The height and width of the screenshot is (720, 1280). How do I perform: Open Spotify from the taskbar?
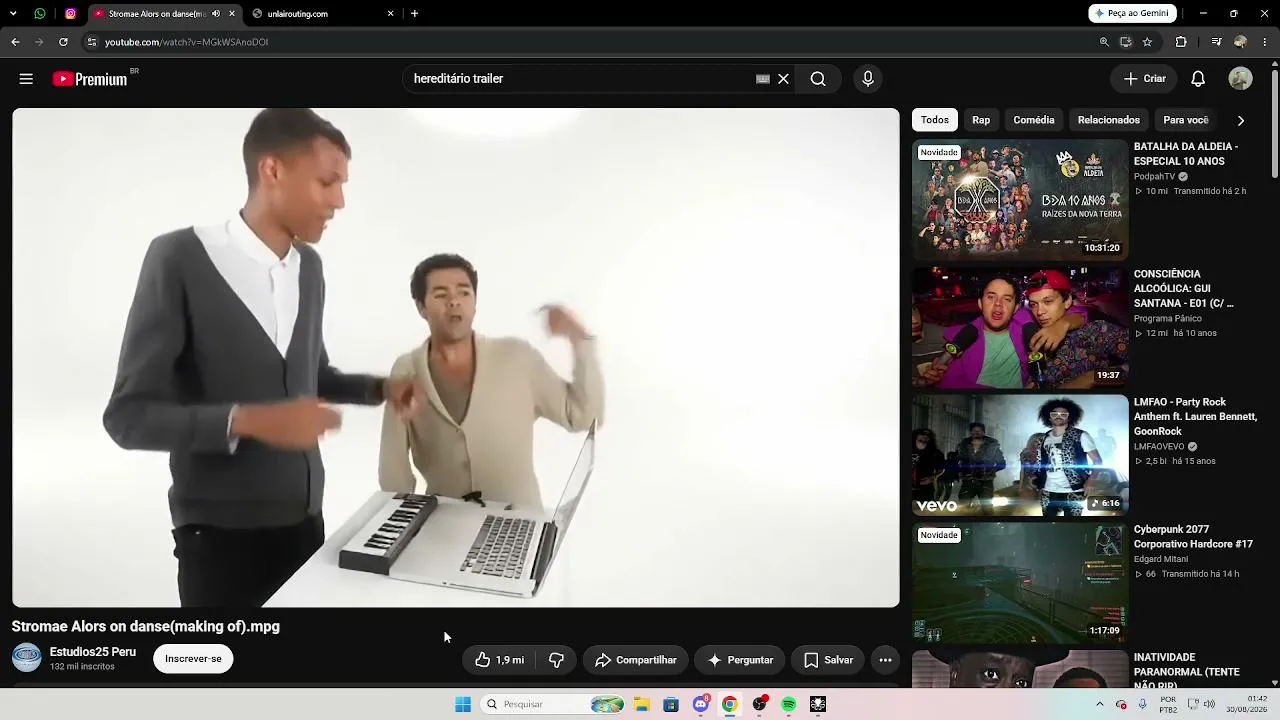(789, 704)
